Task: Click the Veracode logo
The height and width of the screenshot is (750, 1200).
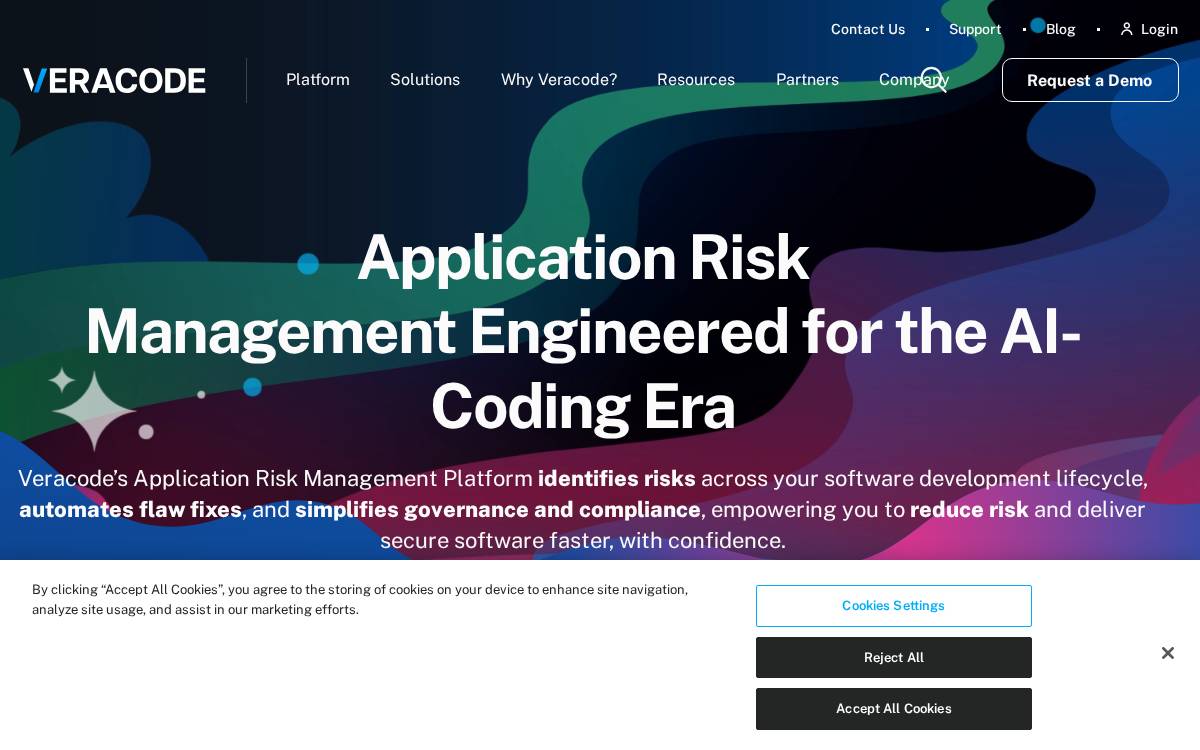Action: tap(114, 80)
